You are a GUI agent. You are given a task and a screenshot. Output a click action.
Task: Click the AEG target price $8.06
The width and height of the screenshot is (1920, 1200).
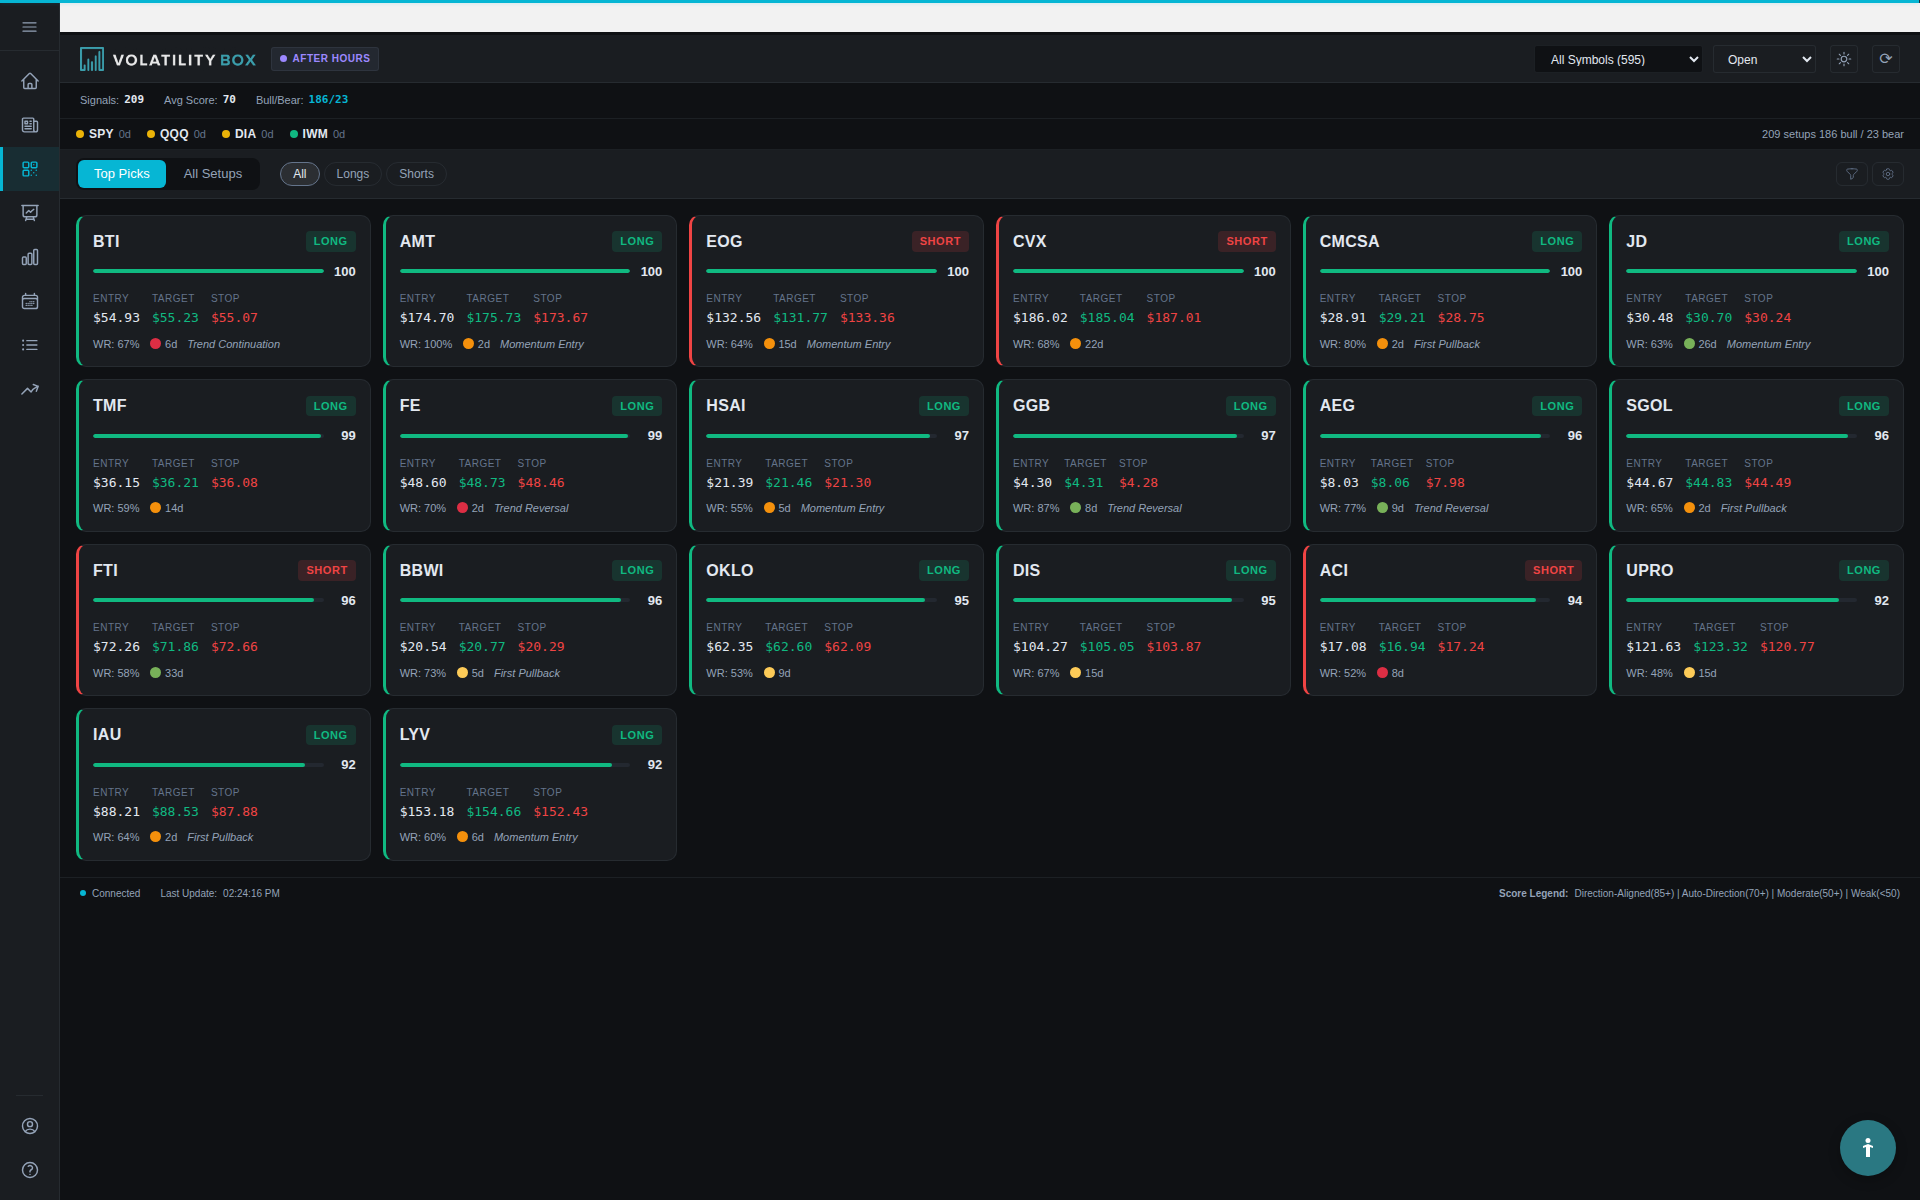pyautogui.click(x=1390, y=483)
